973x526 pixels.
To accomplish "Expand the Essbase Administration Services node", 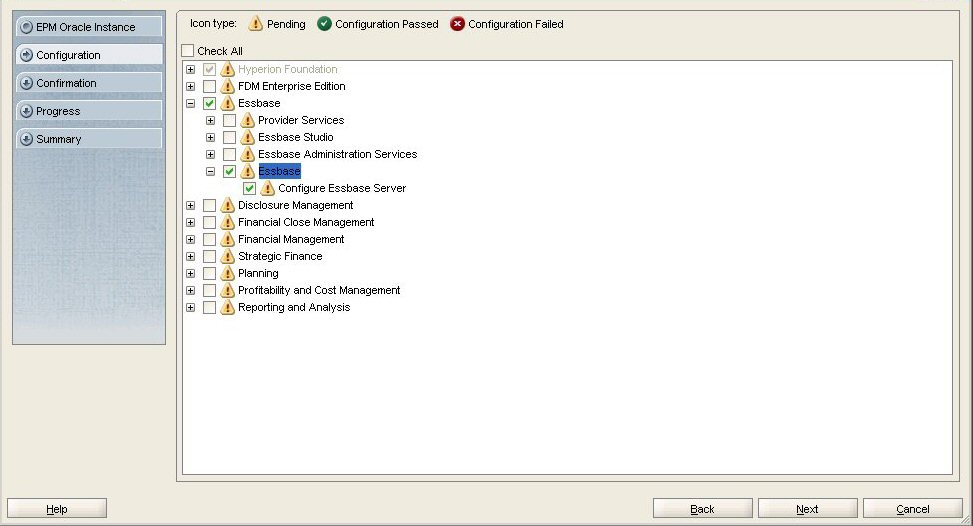I will pos(210,154).
